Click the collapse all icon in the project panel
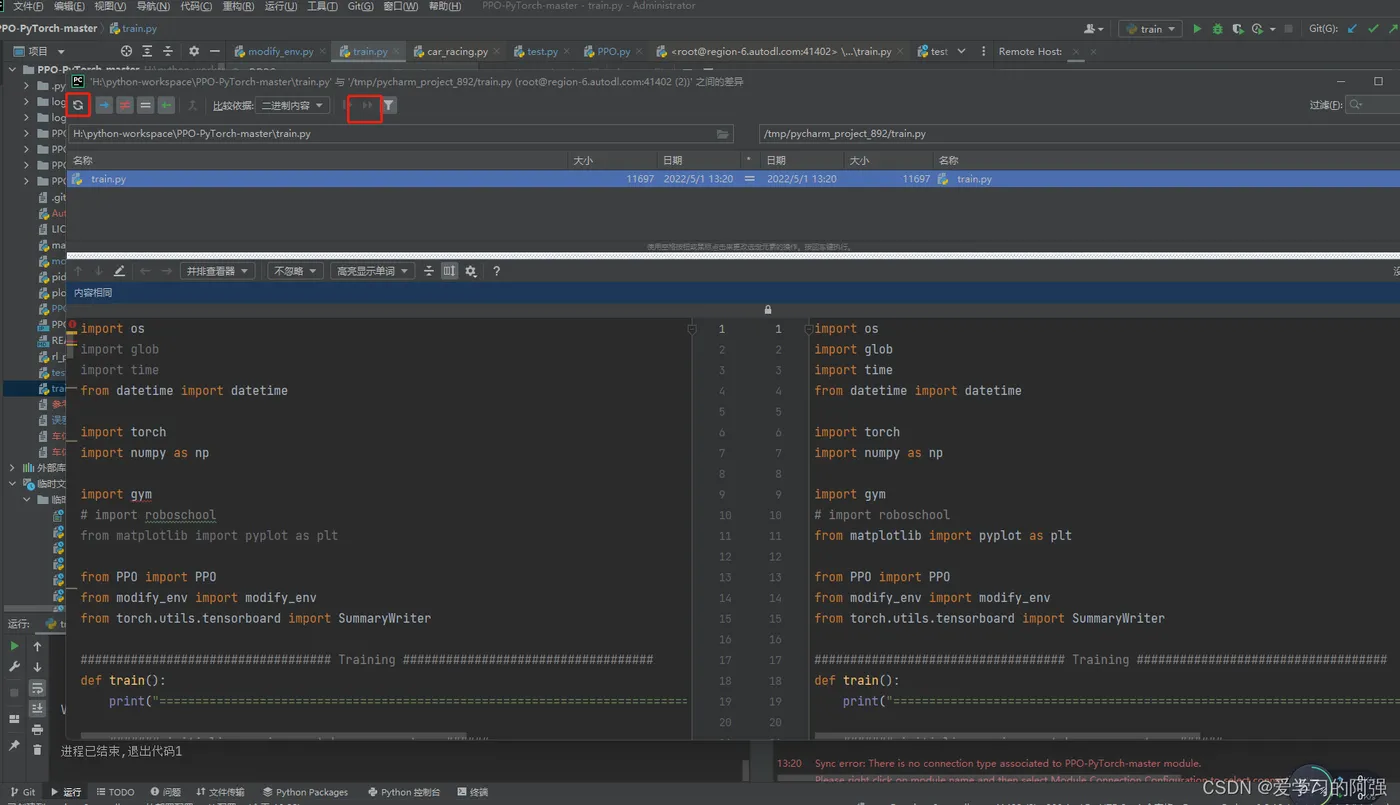Image resolution: width=1400 pixels, height=805 pixels. [x=168, y=51]
